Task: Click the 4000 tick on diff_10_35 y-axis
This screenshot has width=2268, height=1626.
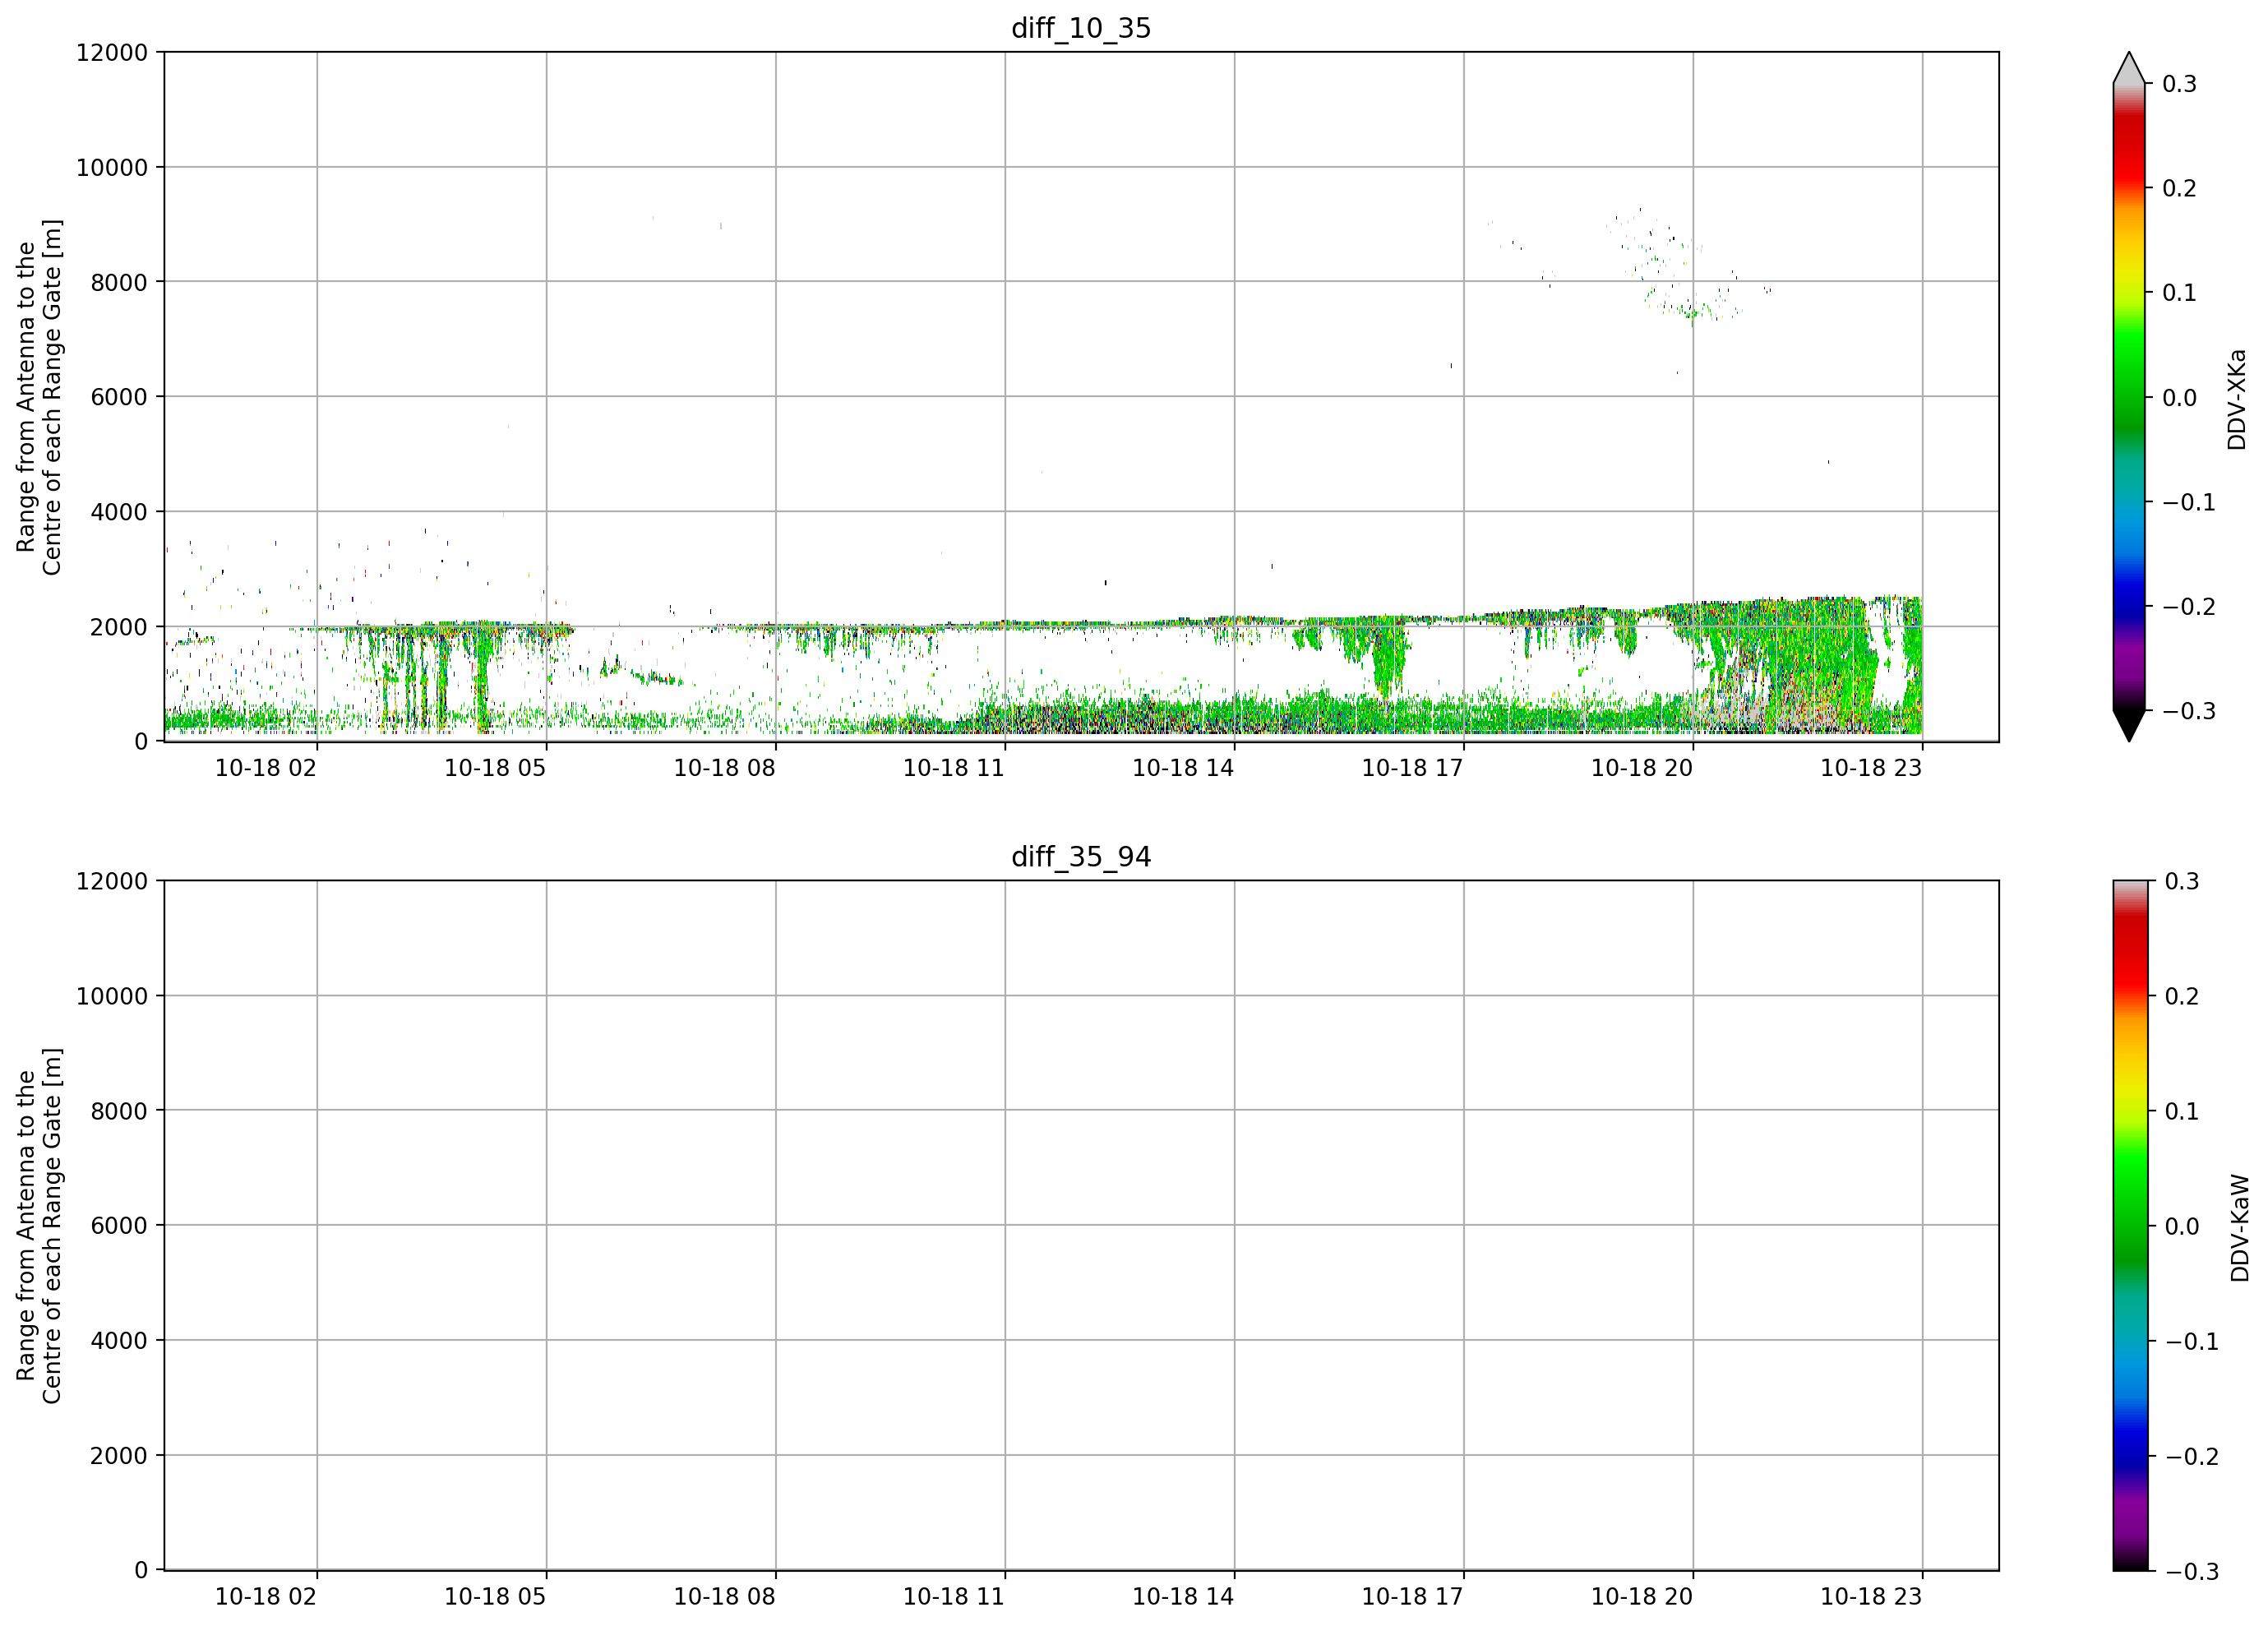Action: coord(119,512)
